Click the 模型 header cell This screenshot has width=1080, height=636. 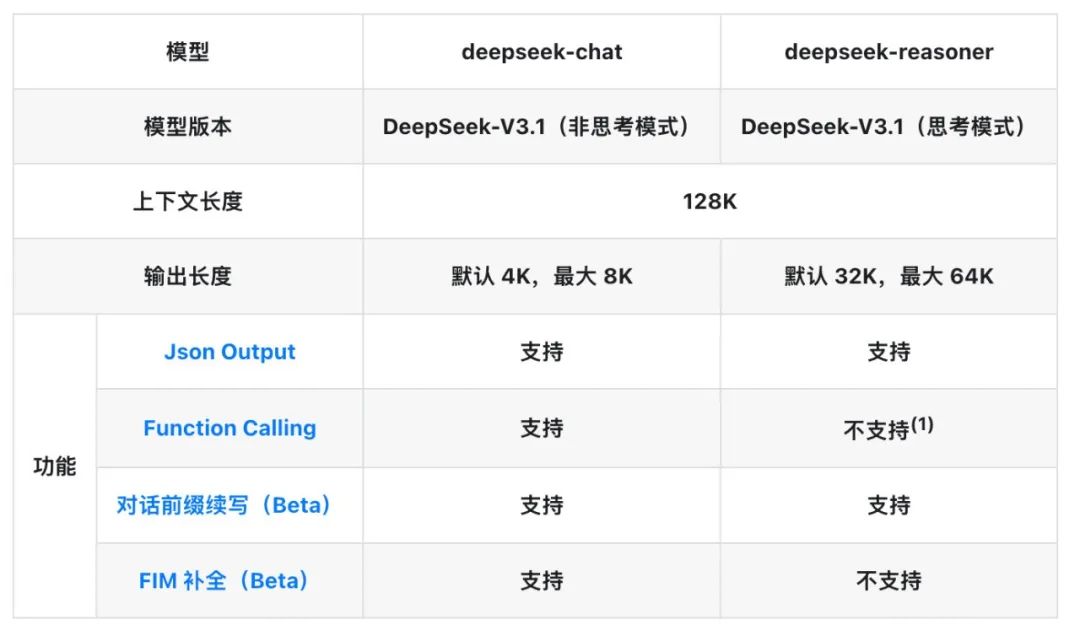pos(187,52)
